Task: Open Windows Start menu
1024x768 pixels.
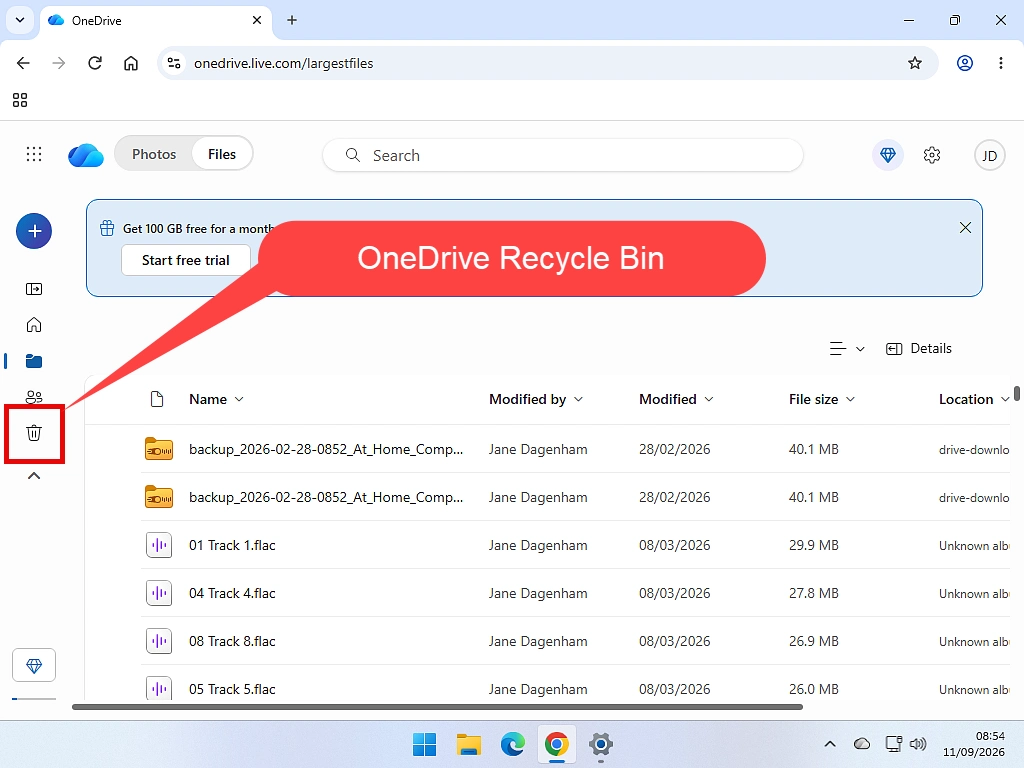Action: [424, 744]
